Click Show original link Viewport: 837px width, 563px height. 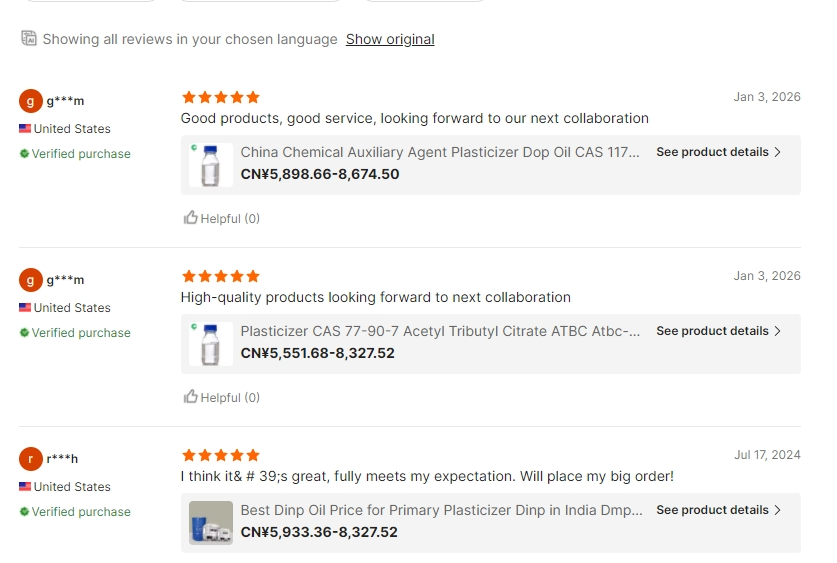click(390, 39)
